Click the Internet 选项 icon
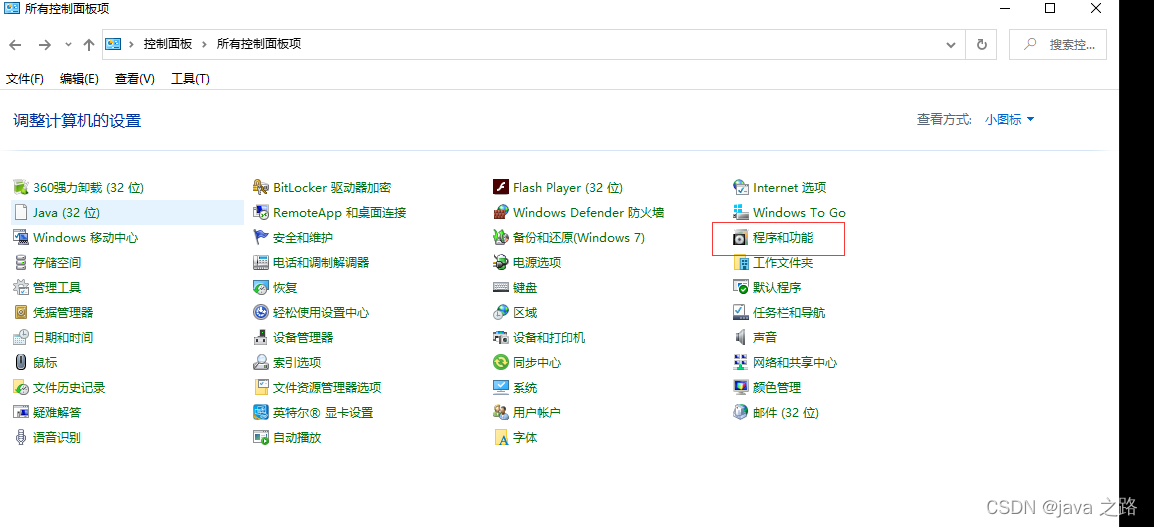Image resolution: width=1154 pixels, height=527 pixels. (740, 188)
